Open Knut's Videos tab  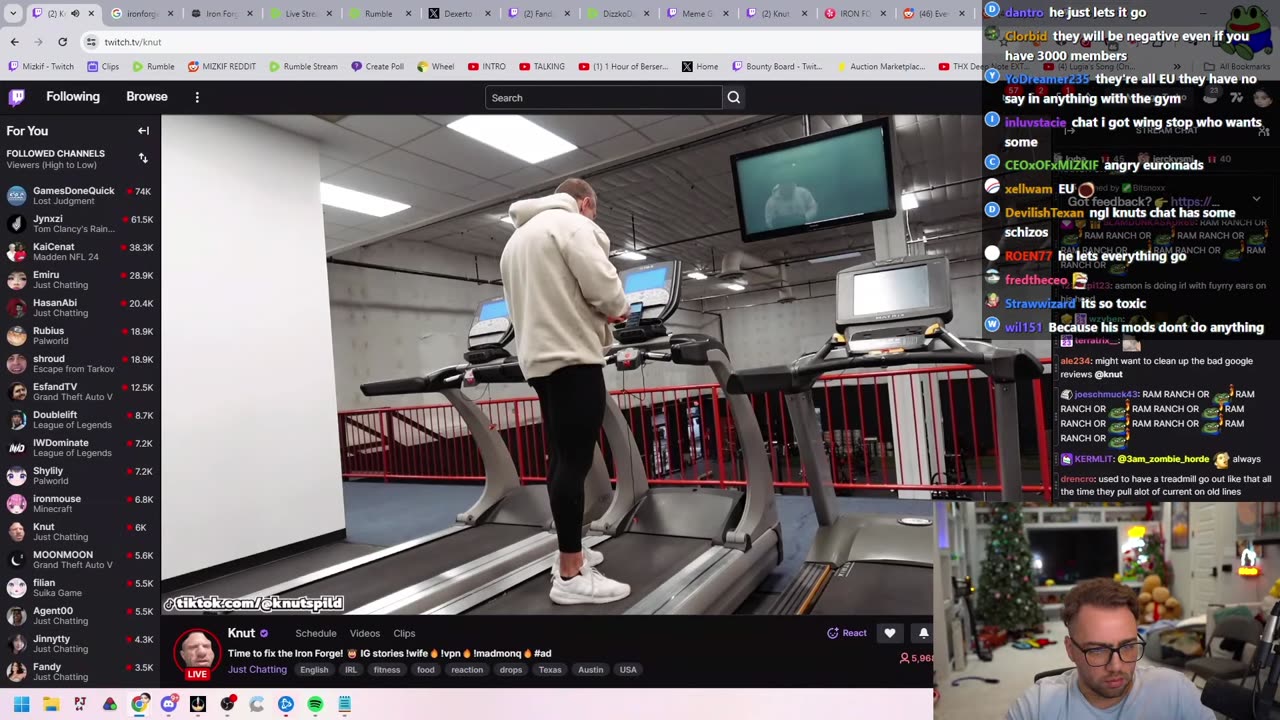point(365,633)
